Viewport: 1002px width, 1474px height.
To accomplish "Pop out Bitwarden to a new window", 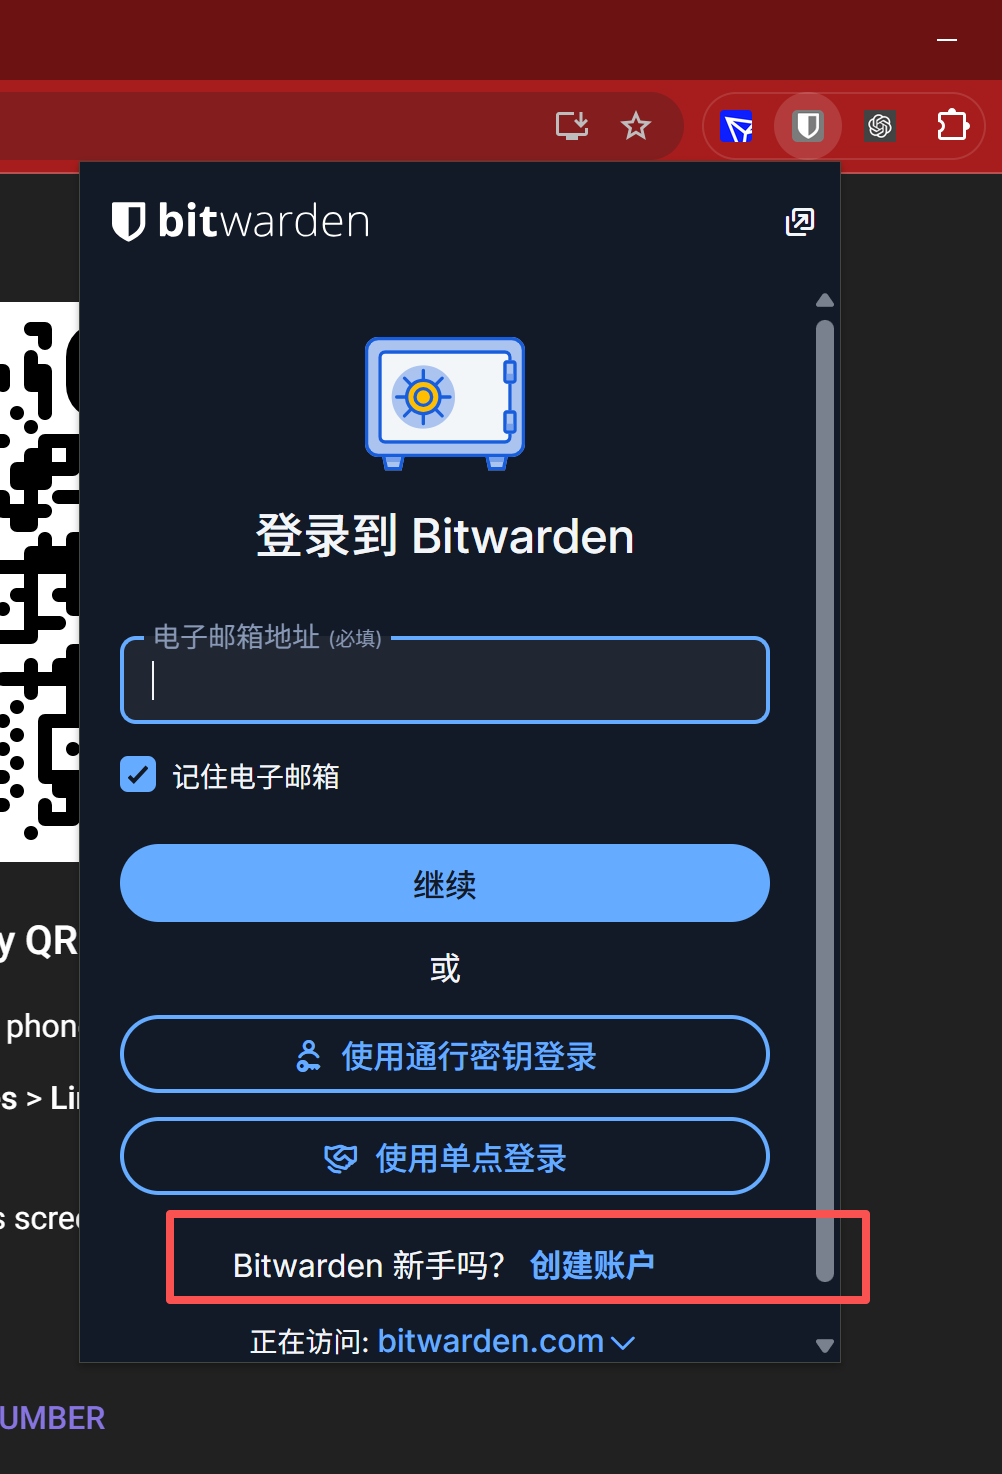I will (800, 222).
